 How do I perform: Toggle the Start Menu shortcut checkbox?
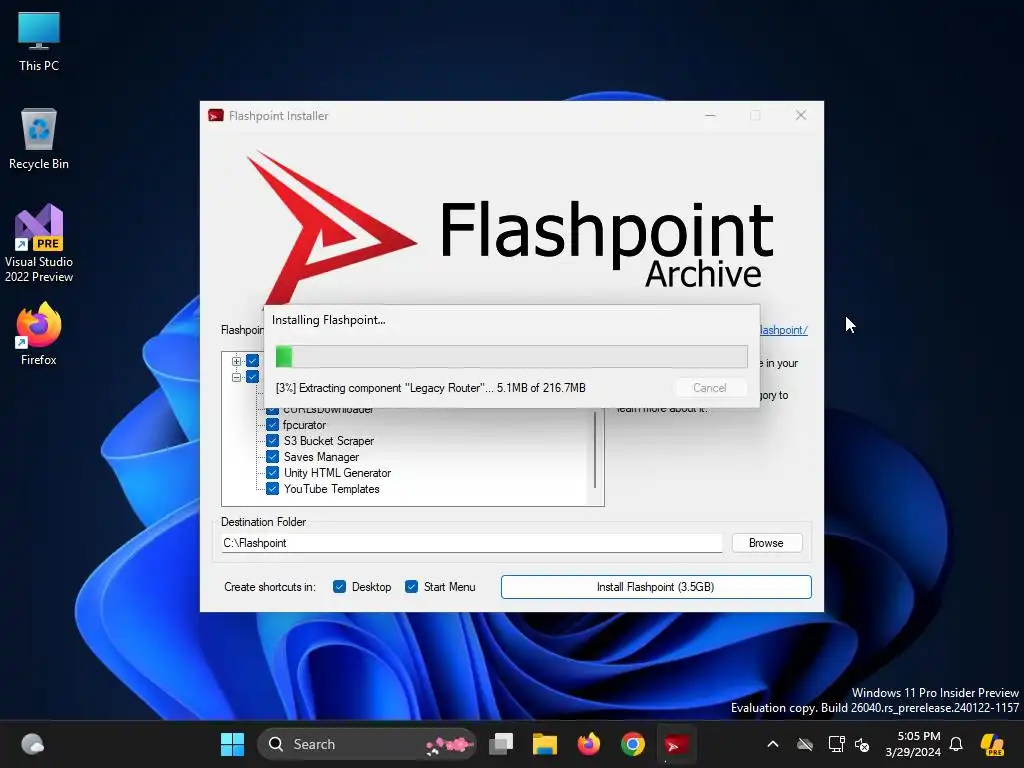[x=411, y=586]
